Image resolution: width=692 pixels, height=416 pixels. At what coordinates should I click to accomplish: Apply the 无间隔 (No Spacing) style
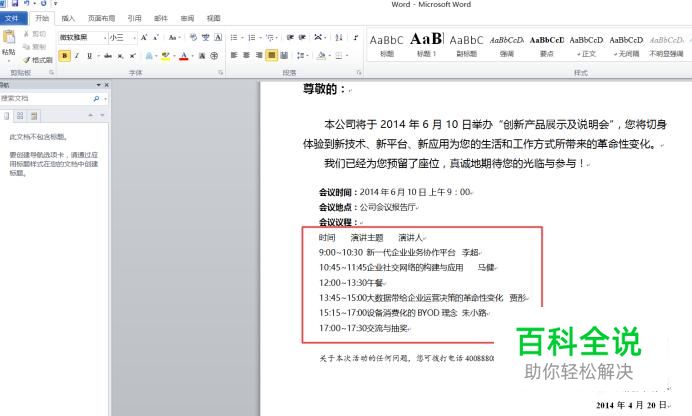626,45
